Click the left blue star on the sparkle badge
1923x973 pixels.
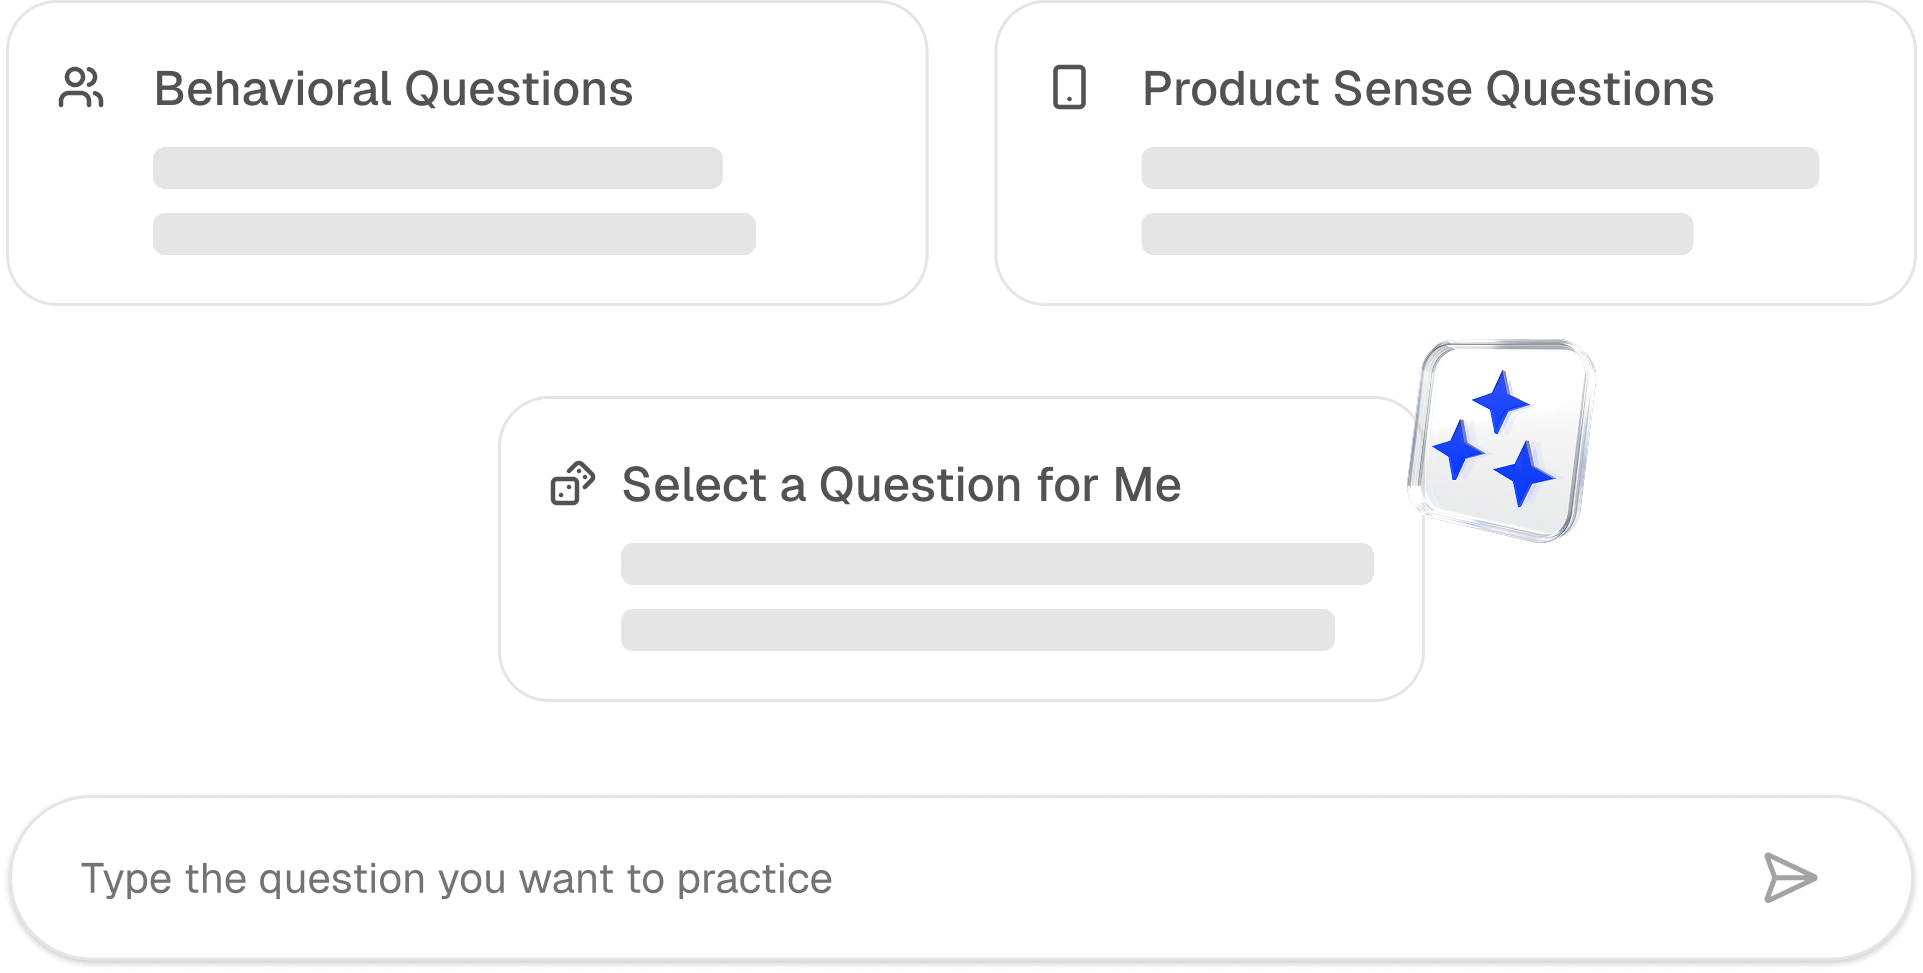(x=1459, y=449)
